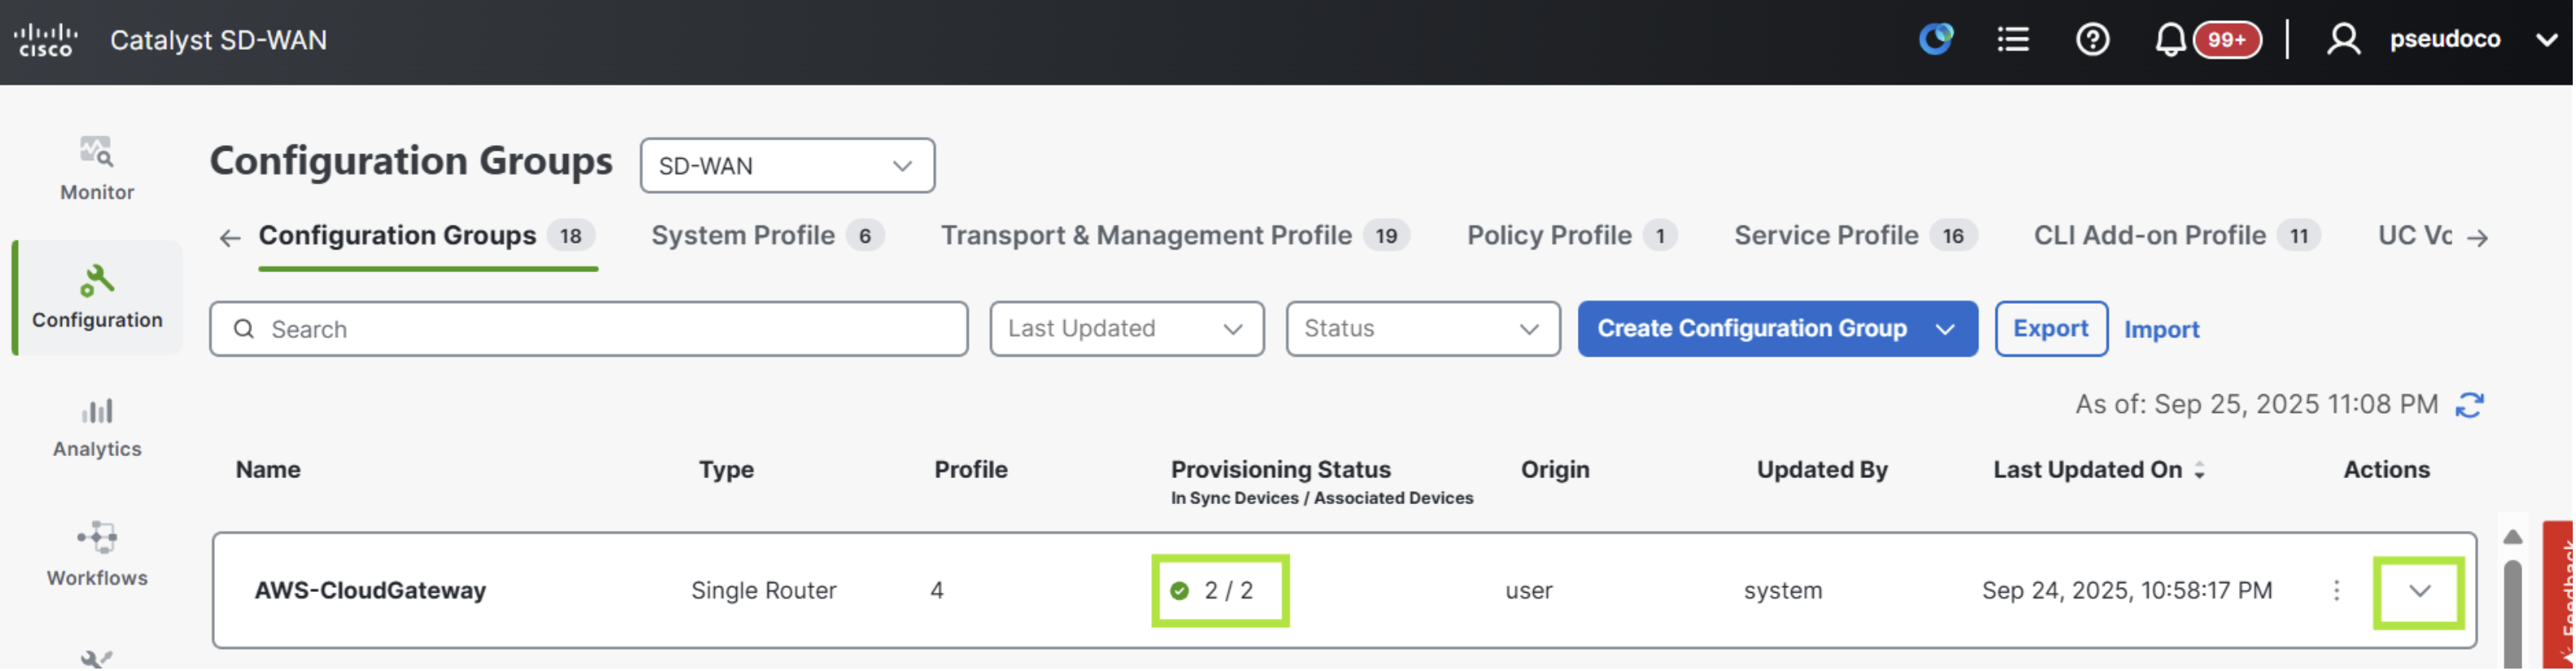
Task: Open the CLI Add-on Profile tab
Action: click(2177, 236)
